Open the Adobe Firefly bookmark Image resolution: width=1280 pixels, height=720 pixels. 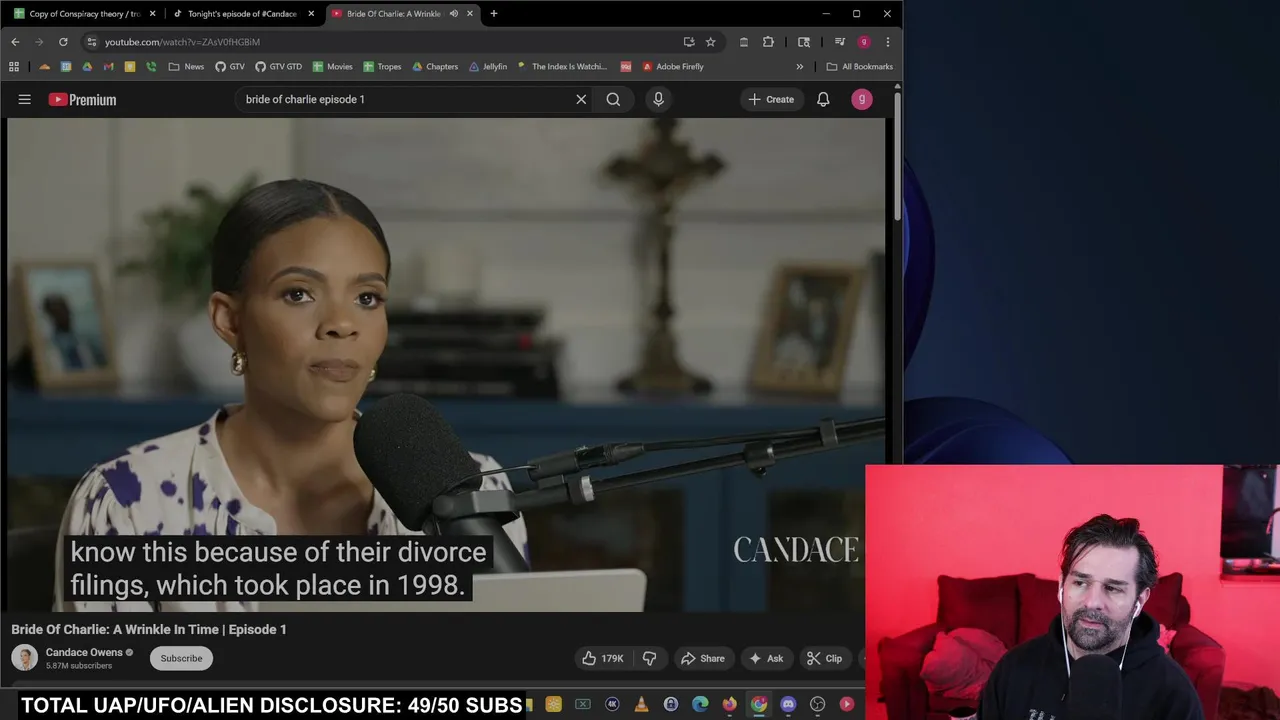coord(673,67)
